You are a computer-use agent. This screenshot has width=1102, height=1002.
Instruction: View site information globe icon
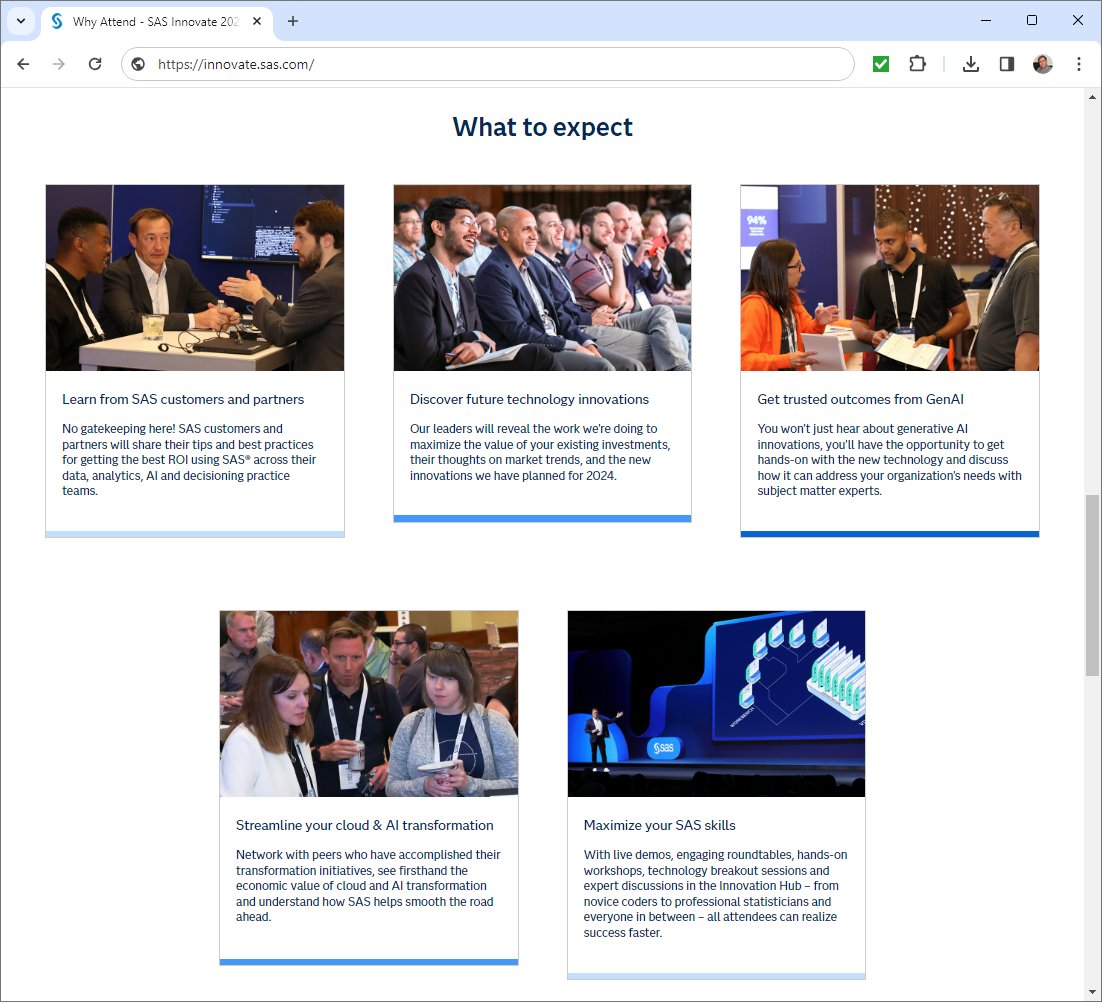pos(138,64)
